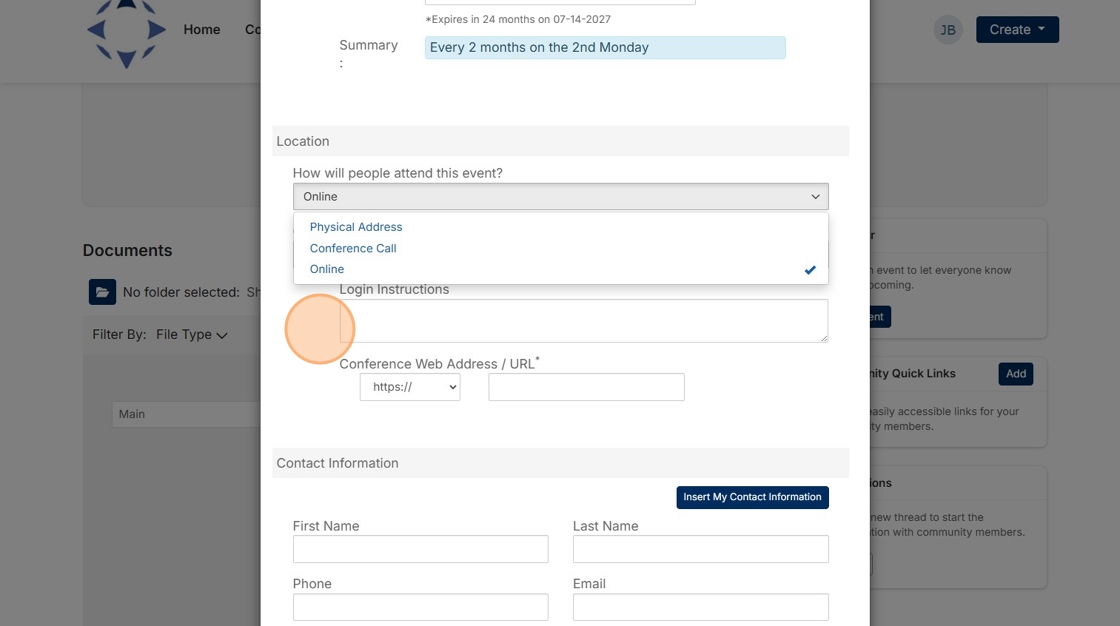
Task: Click the Last Name input field
Action: click(701, 549)
